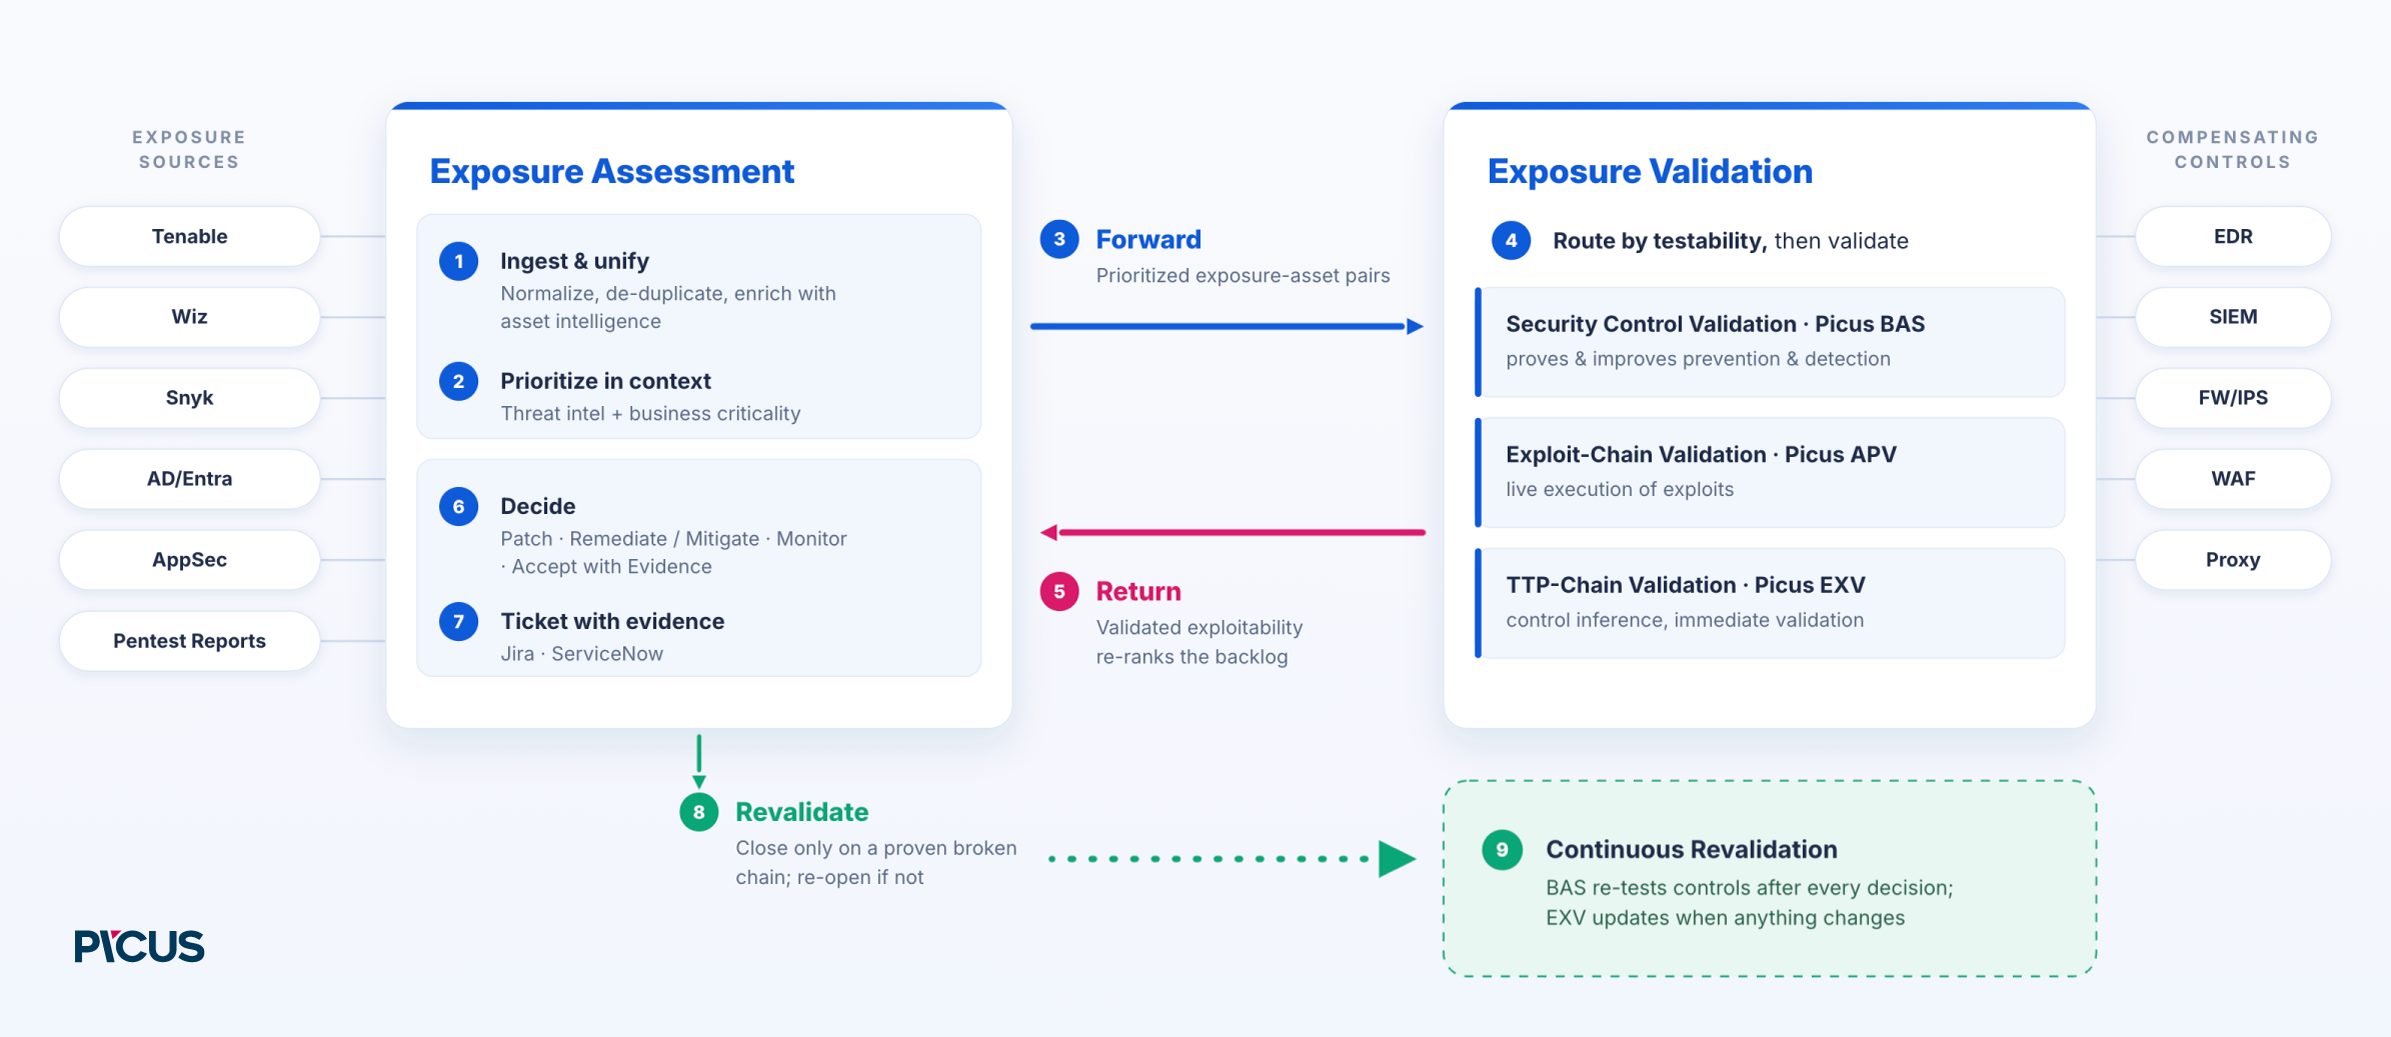Click the red 'Return' label
2391x1037 pixels.
(1139, 591)
